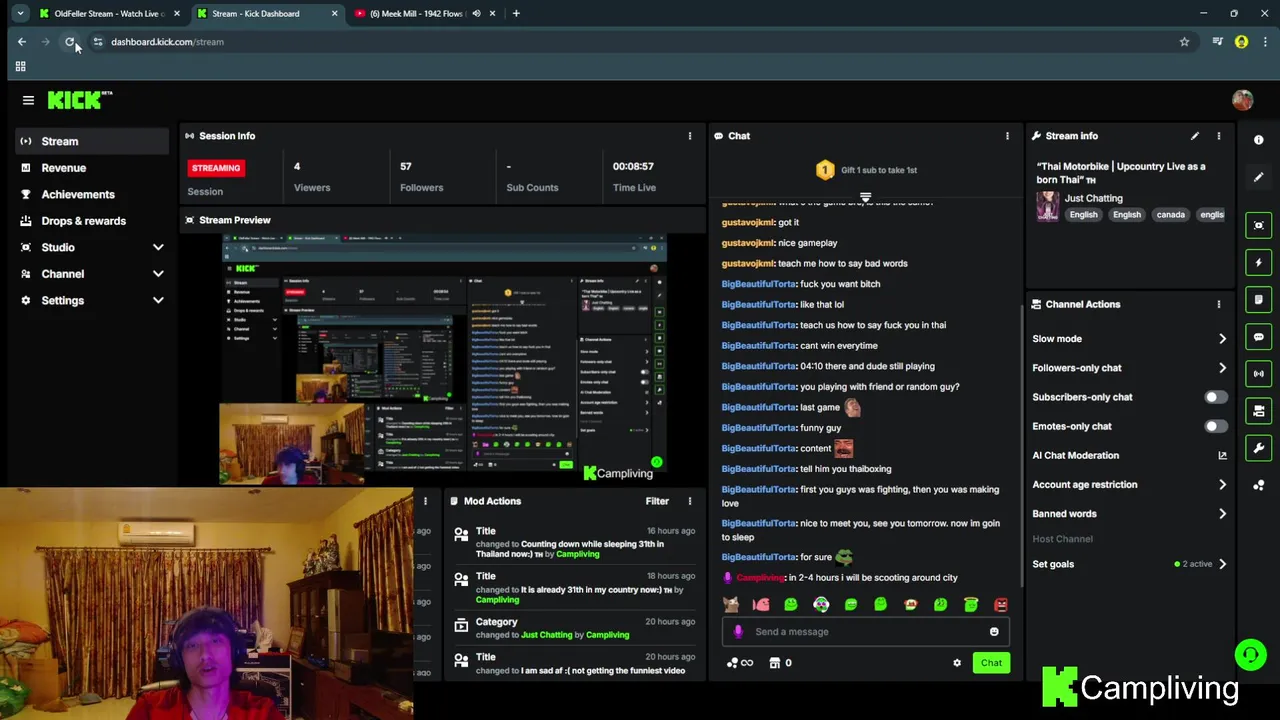Open Chat panel three-dot menu

1007,136
